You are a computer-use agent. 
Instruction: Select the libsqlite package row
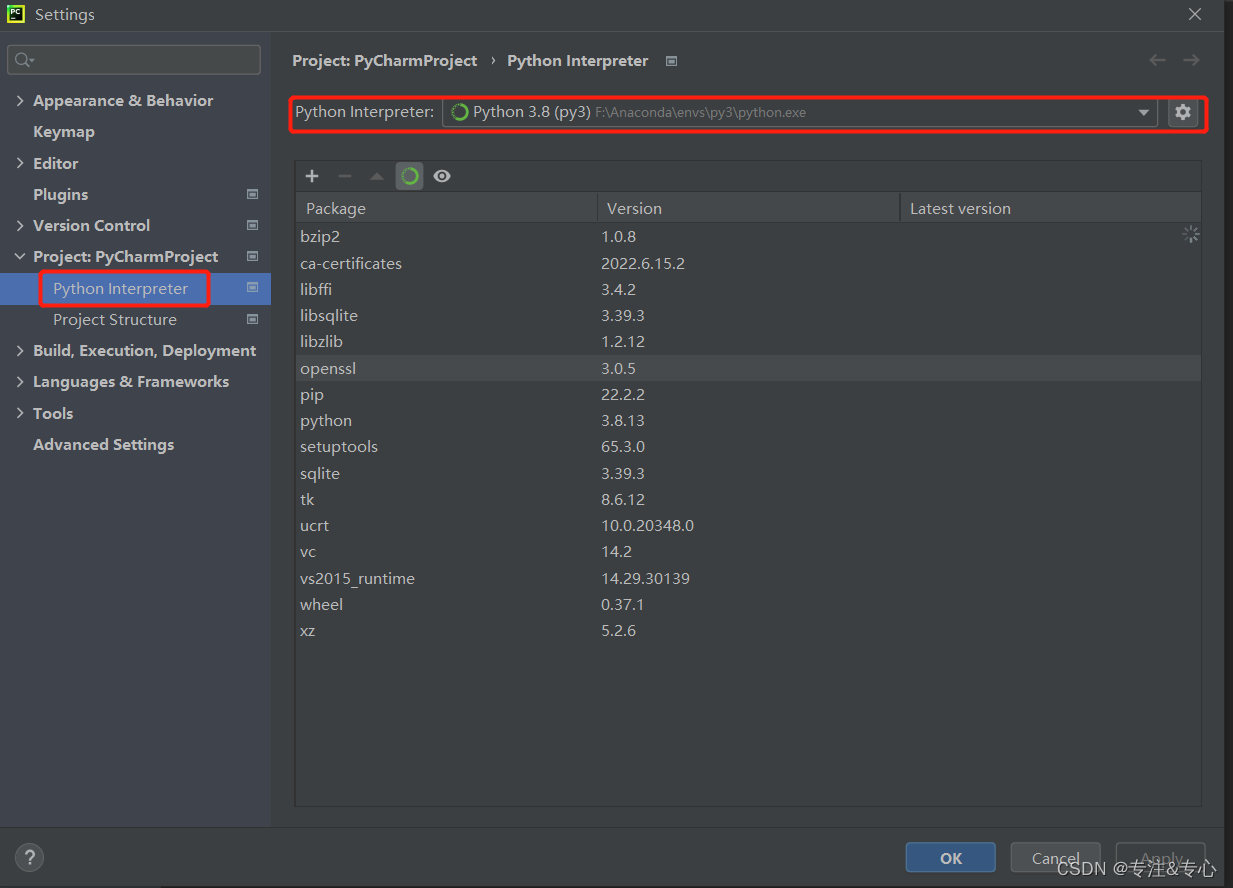tap(748, 315)
